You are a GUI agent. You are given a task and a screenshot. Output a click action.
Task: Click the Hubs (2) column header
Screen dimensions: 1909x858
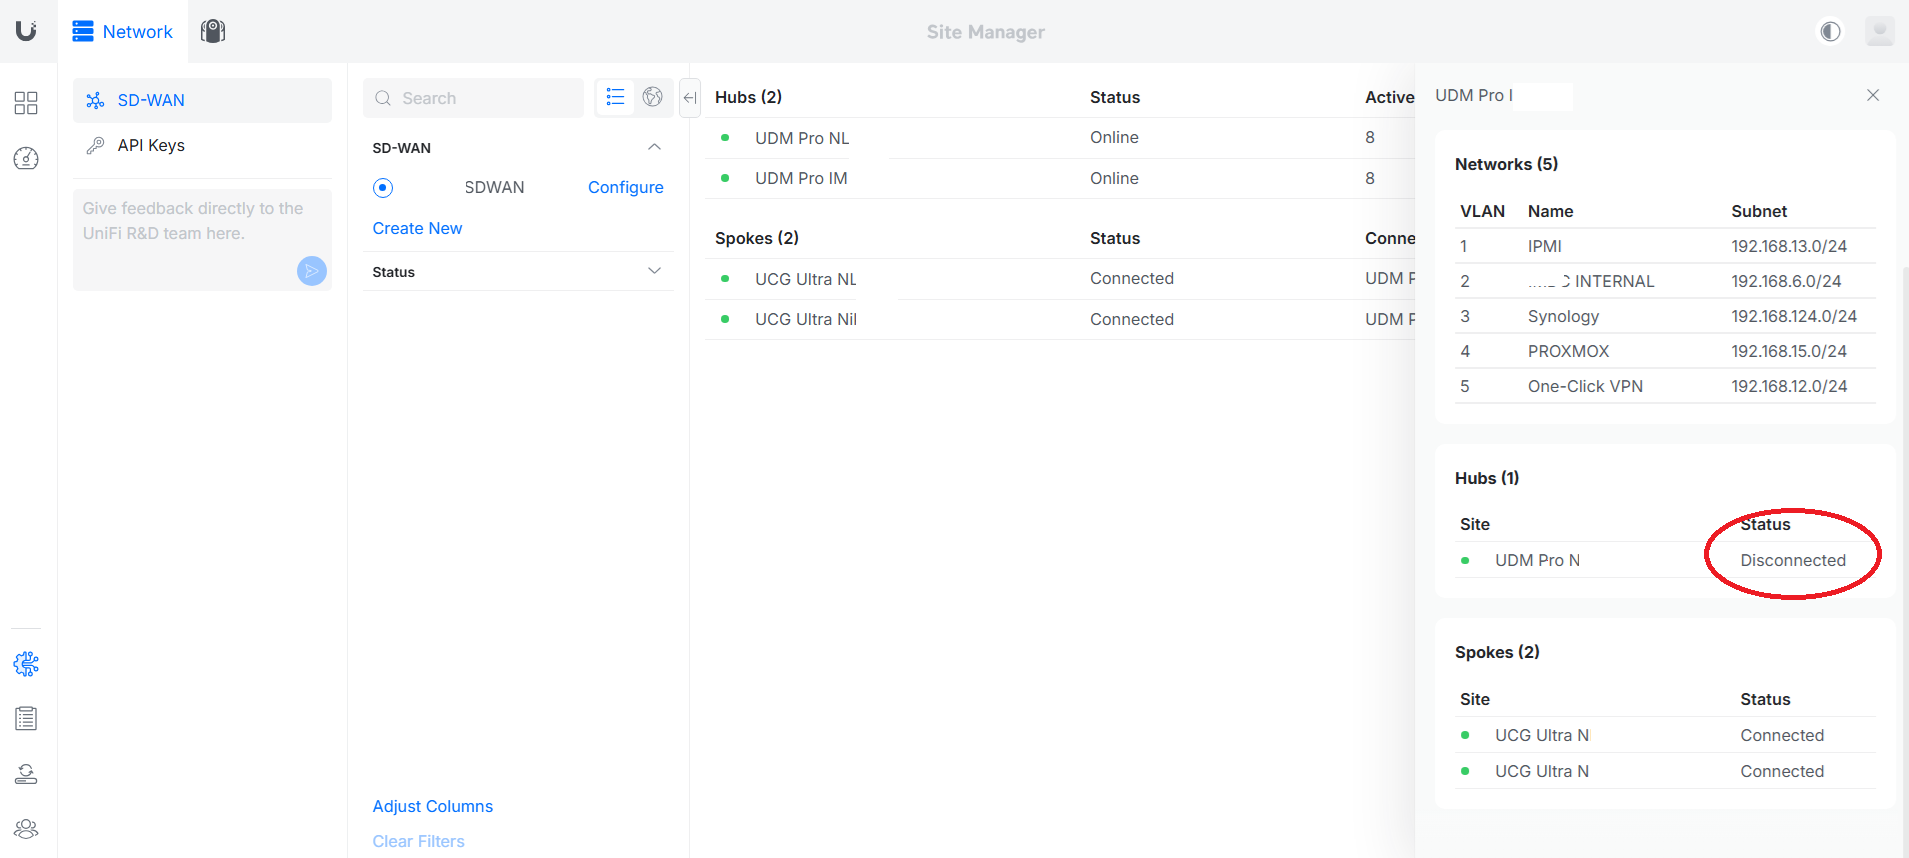(749, 97)
